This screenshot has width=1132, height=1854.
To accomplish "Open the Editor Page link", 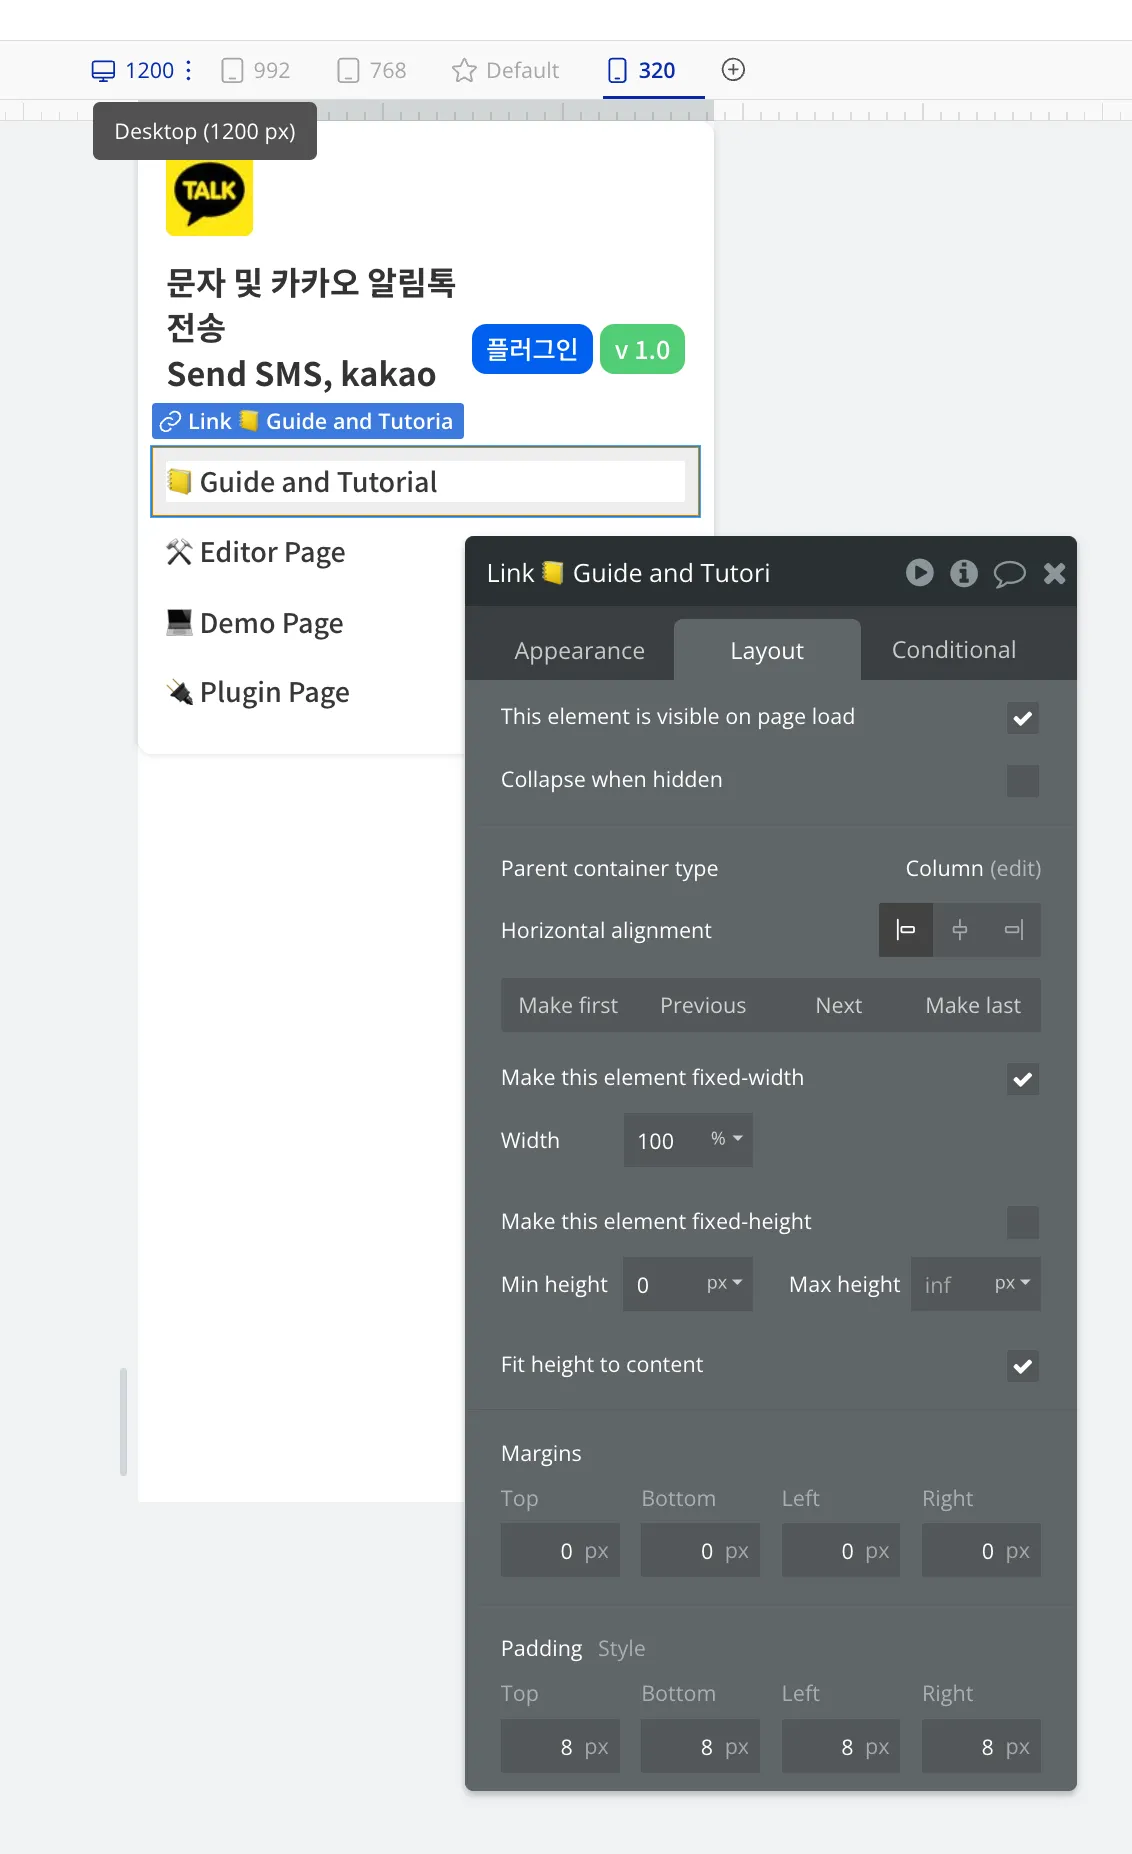I will click(x=256, y=552).
